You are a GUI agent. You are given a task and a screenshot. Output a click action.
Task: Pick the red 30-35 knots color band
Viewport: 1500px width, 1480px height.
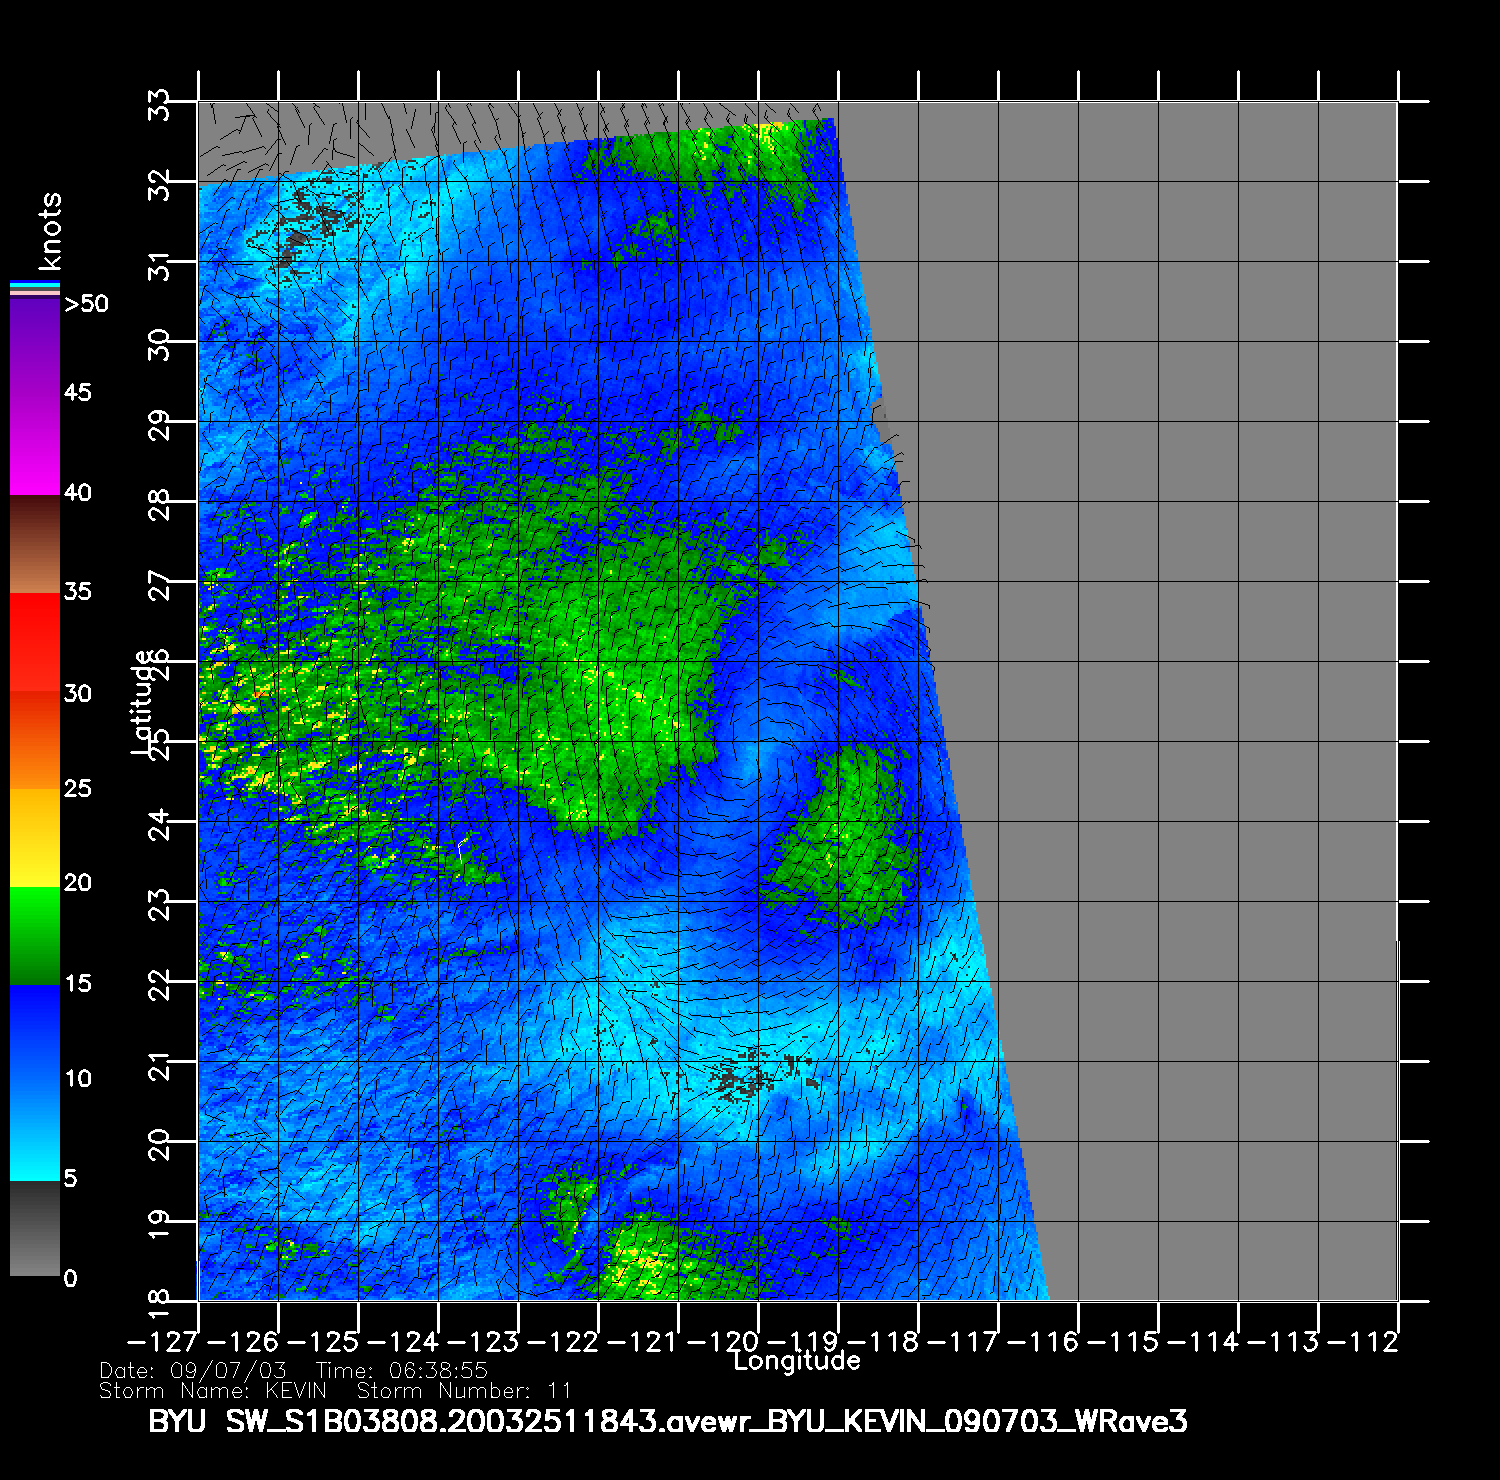(x=34, y=642)
